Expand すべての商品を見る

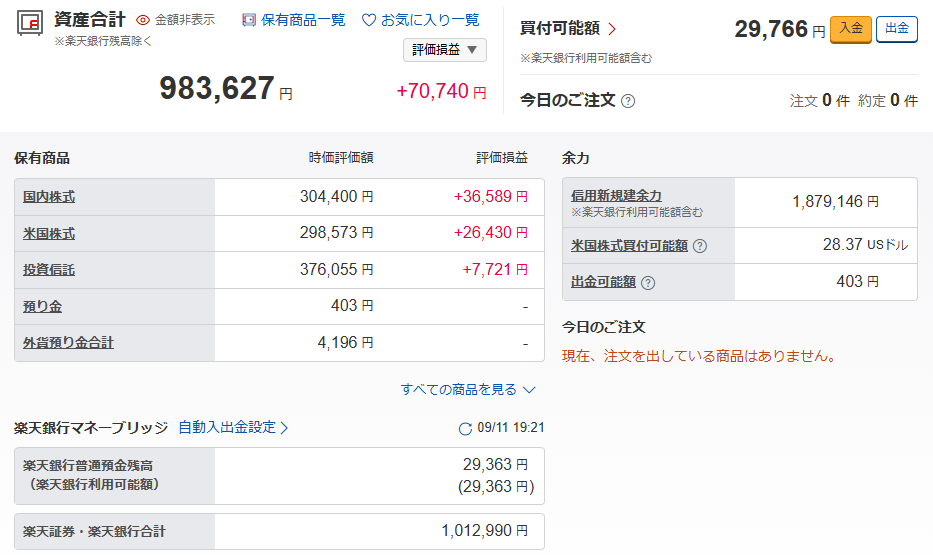click(x=468, y=390)
